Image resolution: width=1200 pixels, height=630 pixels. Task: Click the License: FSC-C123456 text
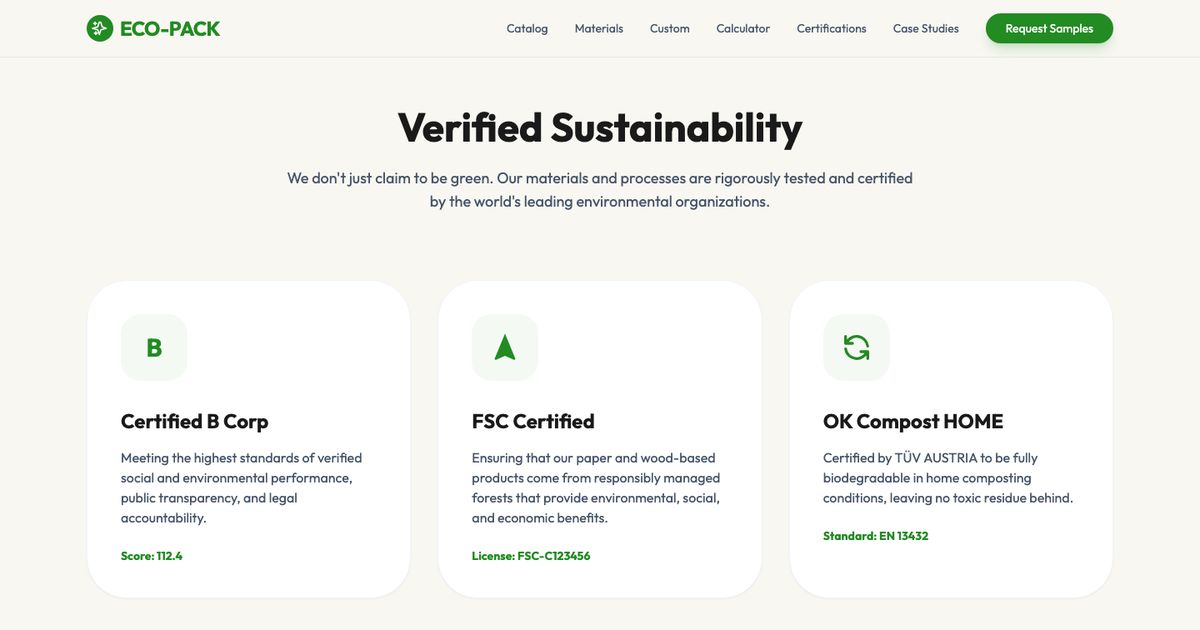click(531, 556)
